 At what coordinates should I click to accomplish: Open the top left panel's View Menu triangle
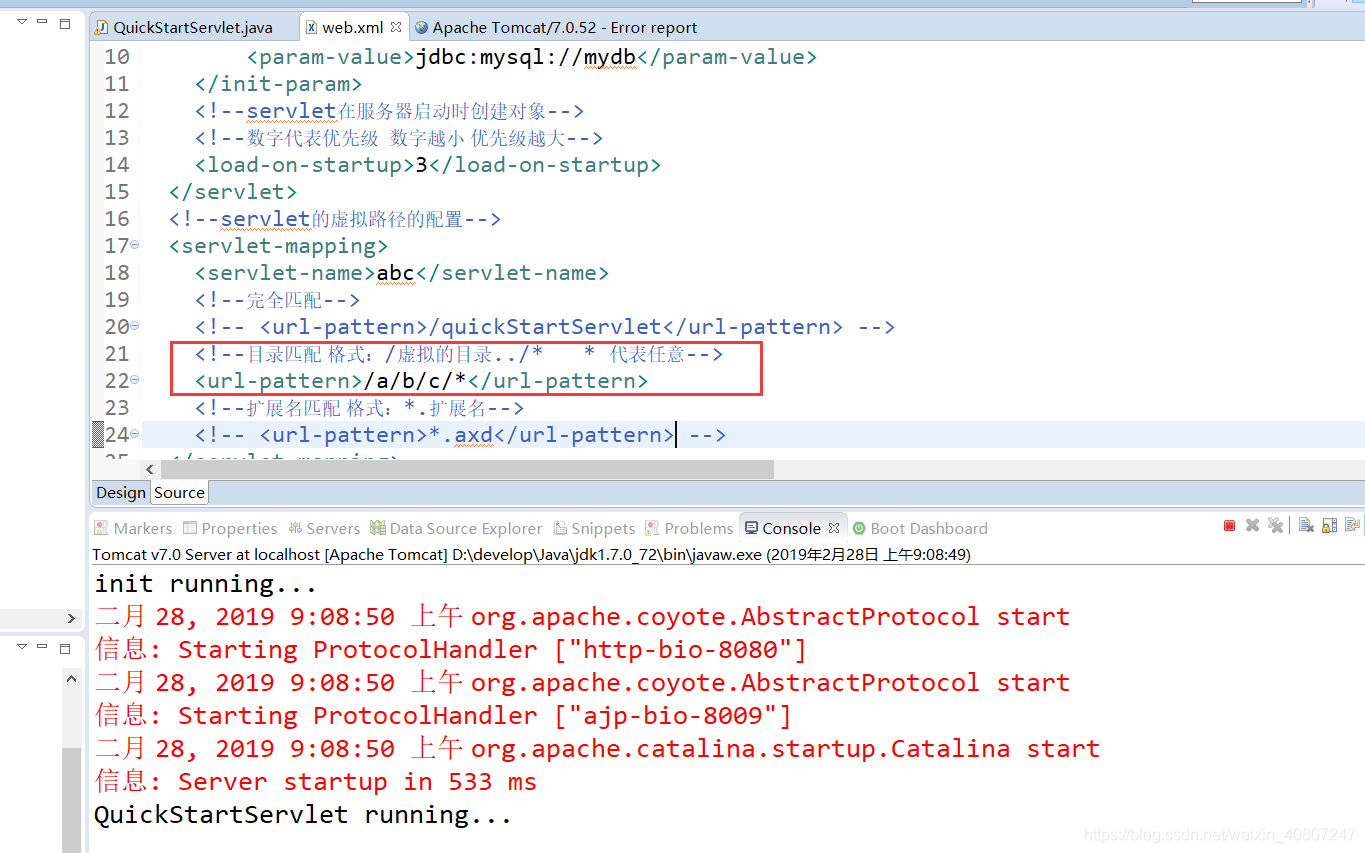pos(21,21)
